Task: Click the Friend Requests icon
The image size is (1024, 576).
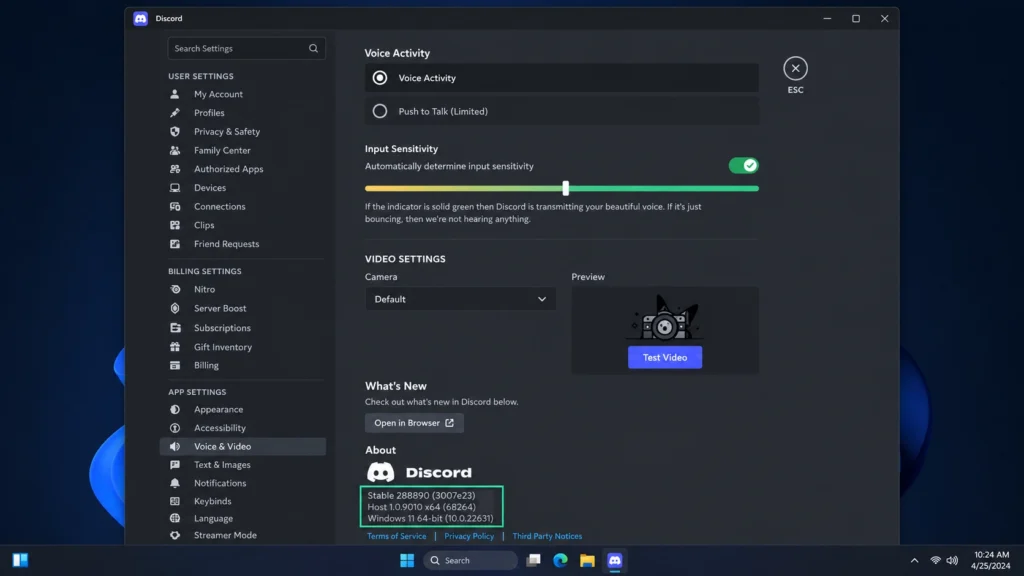Action: click(x=174, y=244)
